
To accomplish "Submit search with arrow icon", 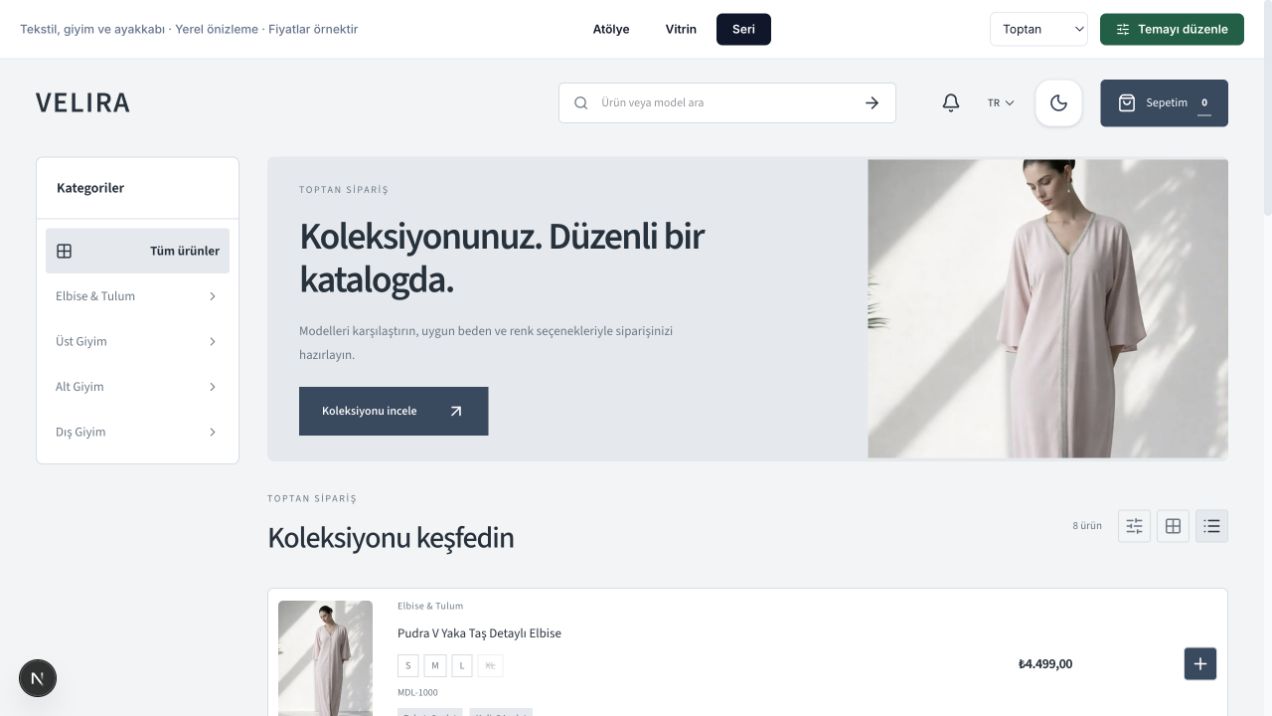I will click(x=872, y=103).
